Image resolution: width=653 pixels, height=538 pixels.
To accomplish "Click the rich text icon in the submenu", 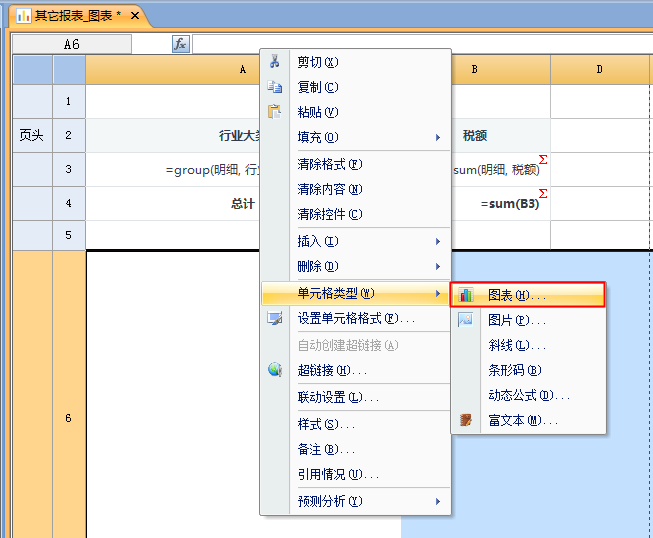I will point(466,421).
